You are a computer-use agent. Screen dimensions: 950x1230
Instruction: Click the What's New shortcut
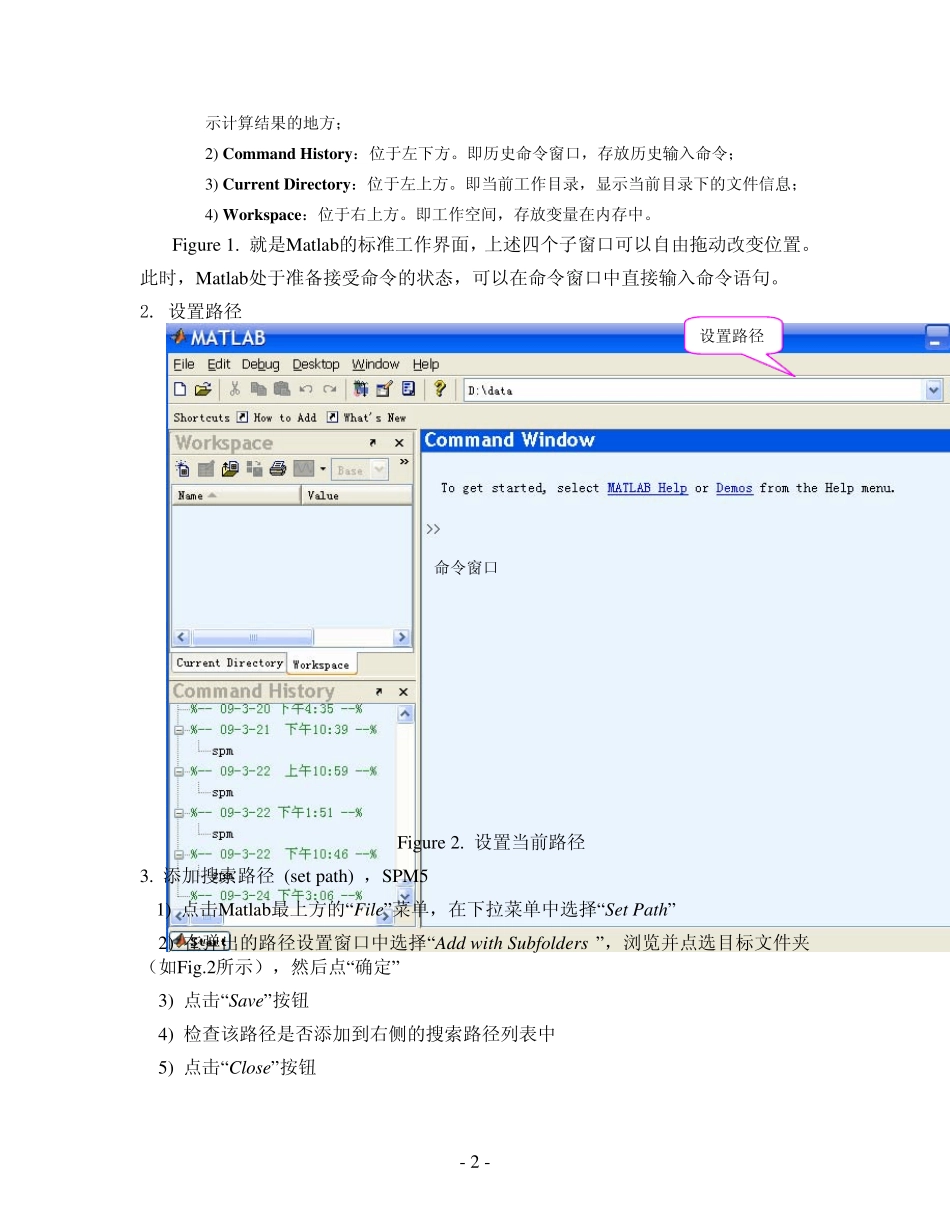(367, 418)
